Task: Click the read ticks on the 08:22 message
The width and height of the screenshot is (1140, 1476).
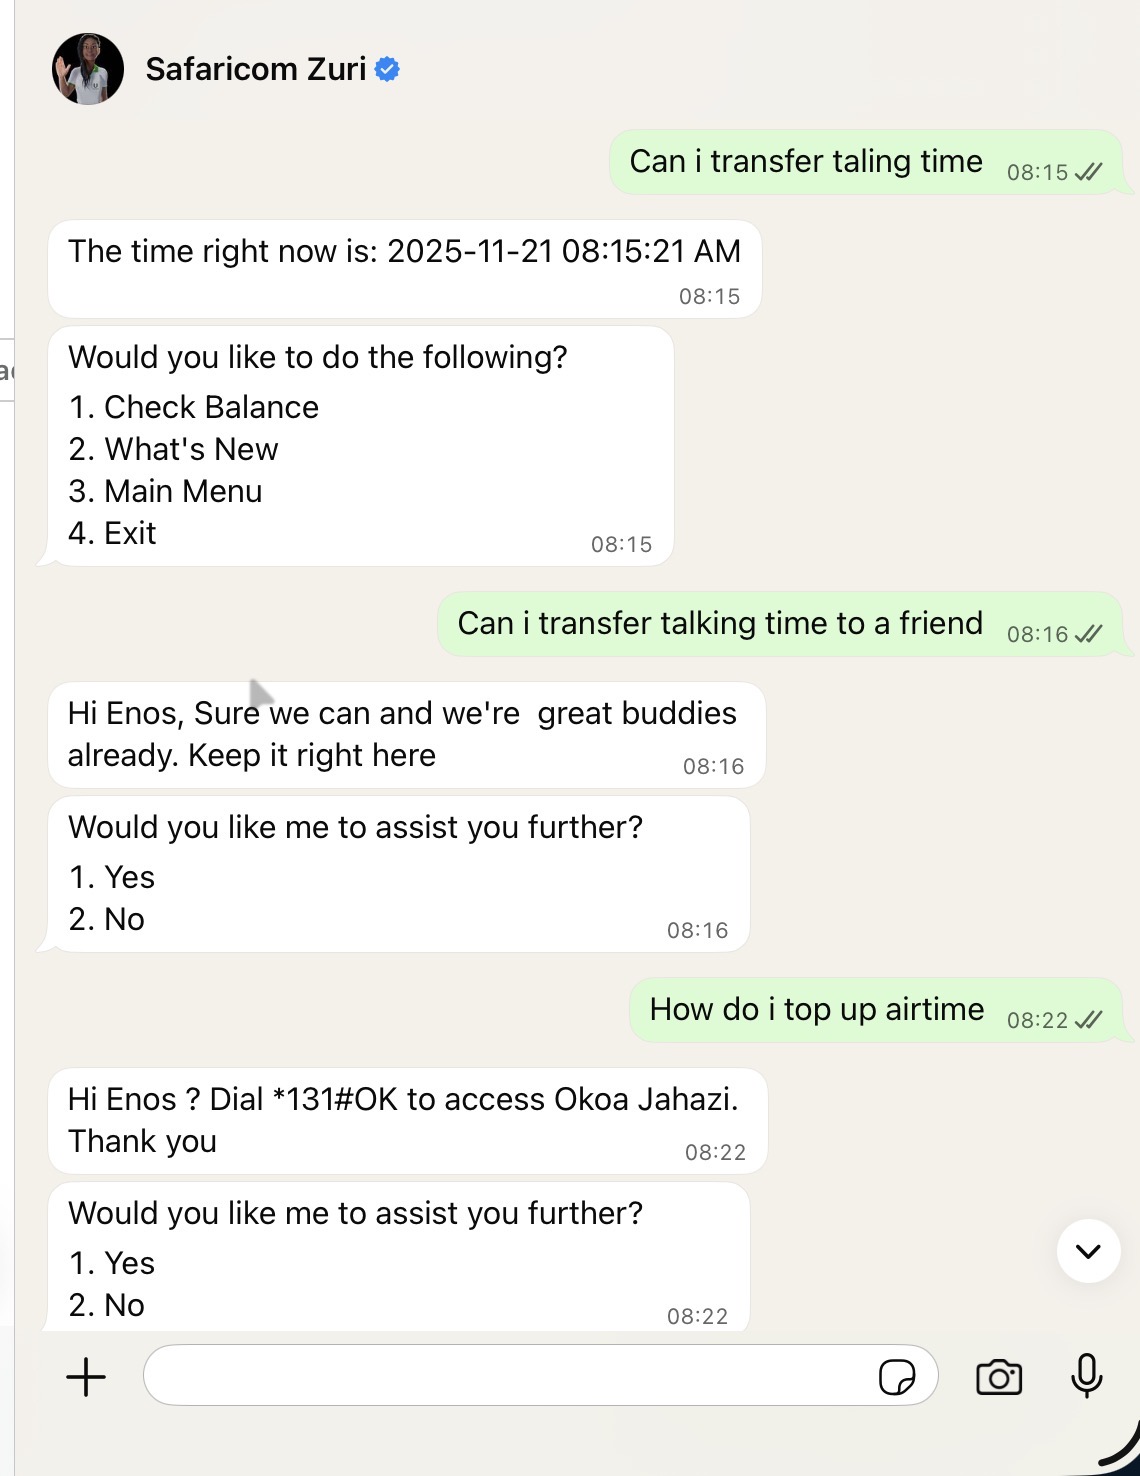Action: tap(1088, 1020)
